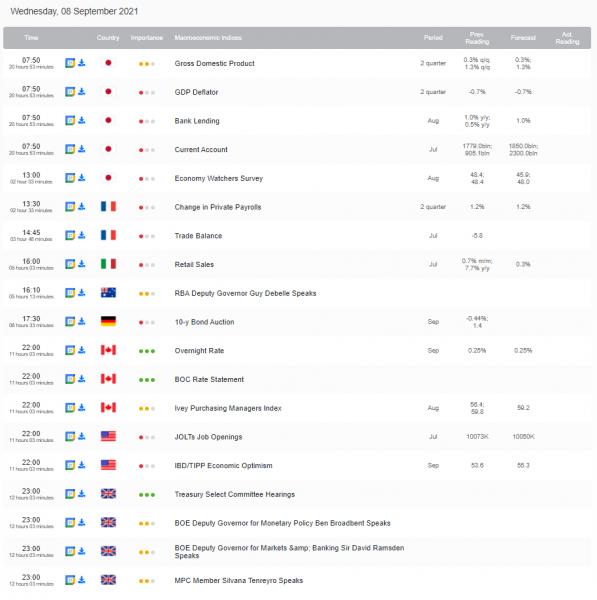Open MPC Member Silvana Tenreyro Speaks event
This screenshot has width=597, height=600.
tap(239, 580)
